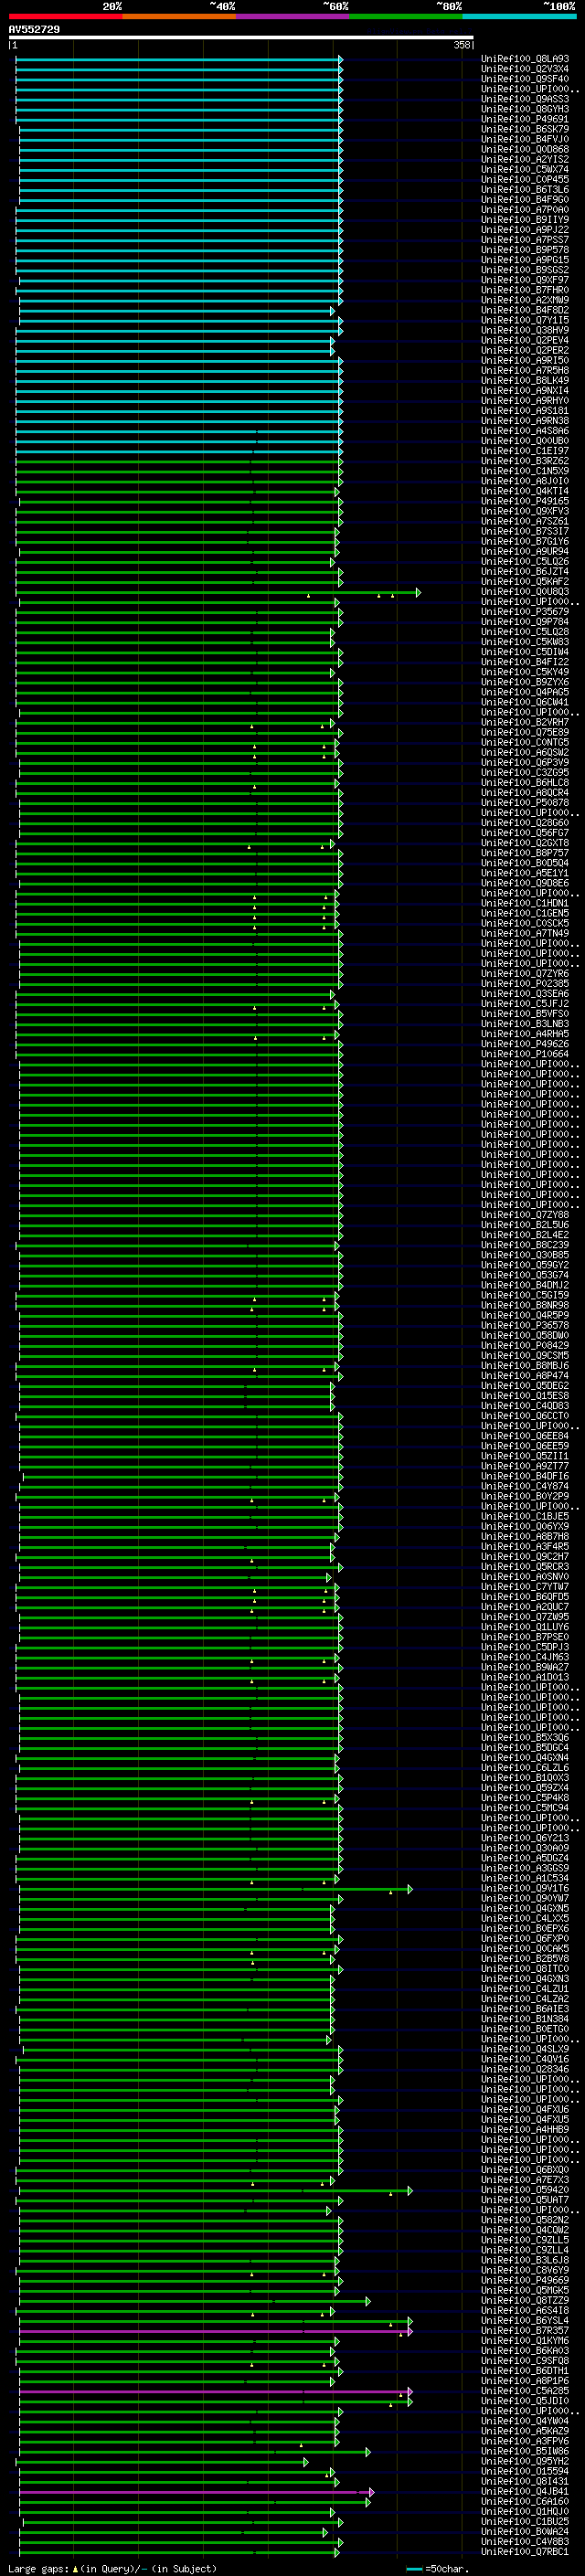Viewport: 585px width, 2576px height.
Task: Select label UniRef100_C4Y874
Action: pyautogui.click(x=525, y=1486)
